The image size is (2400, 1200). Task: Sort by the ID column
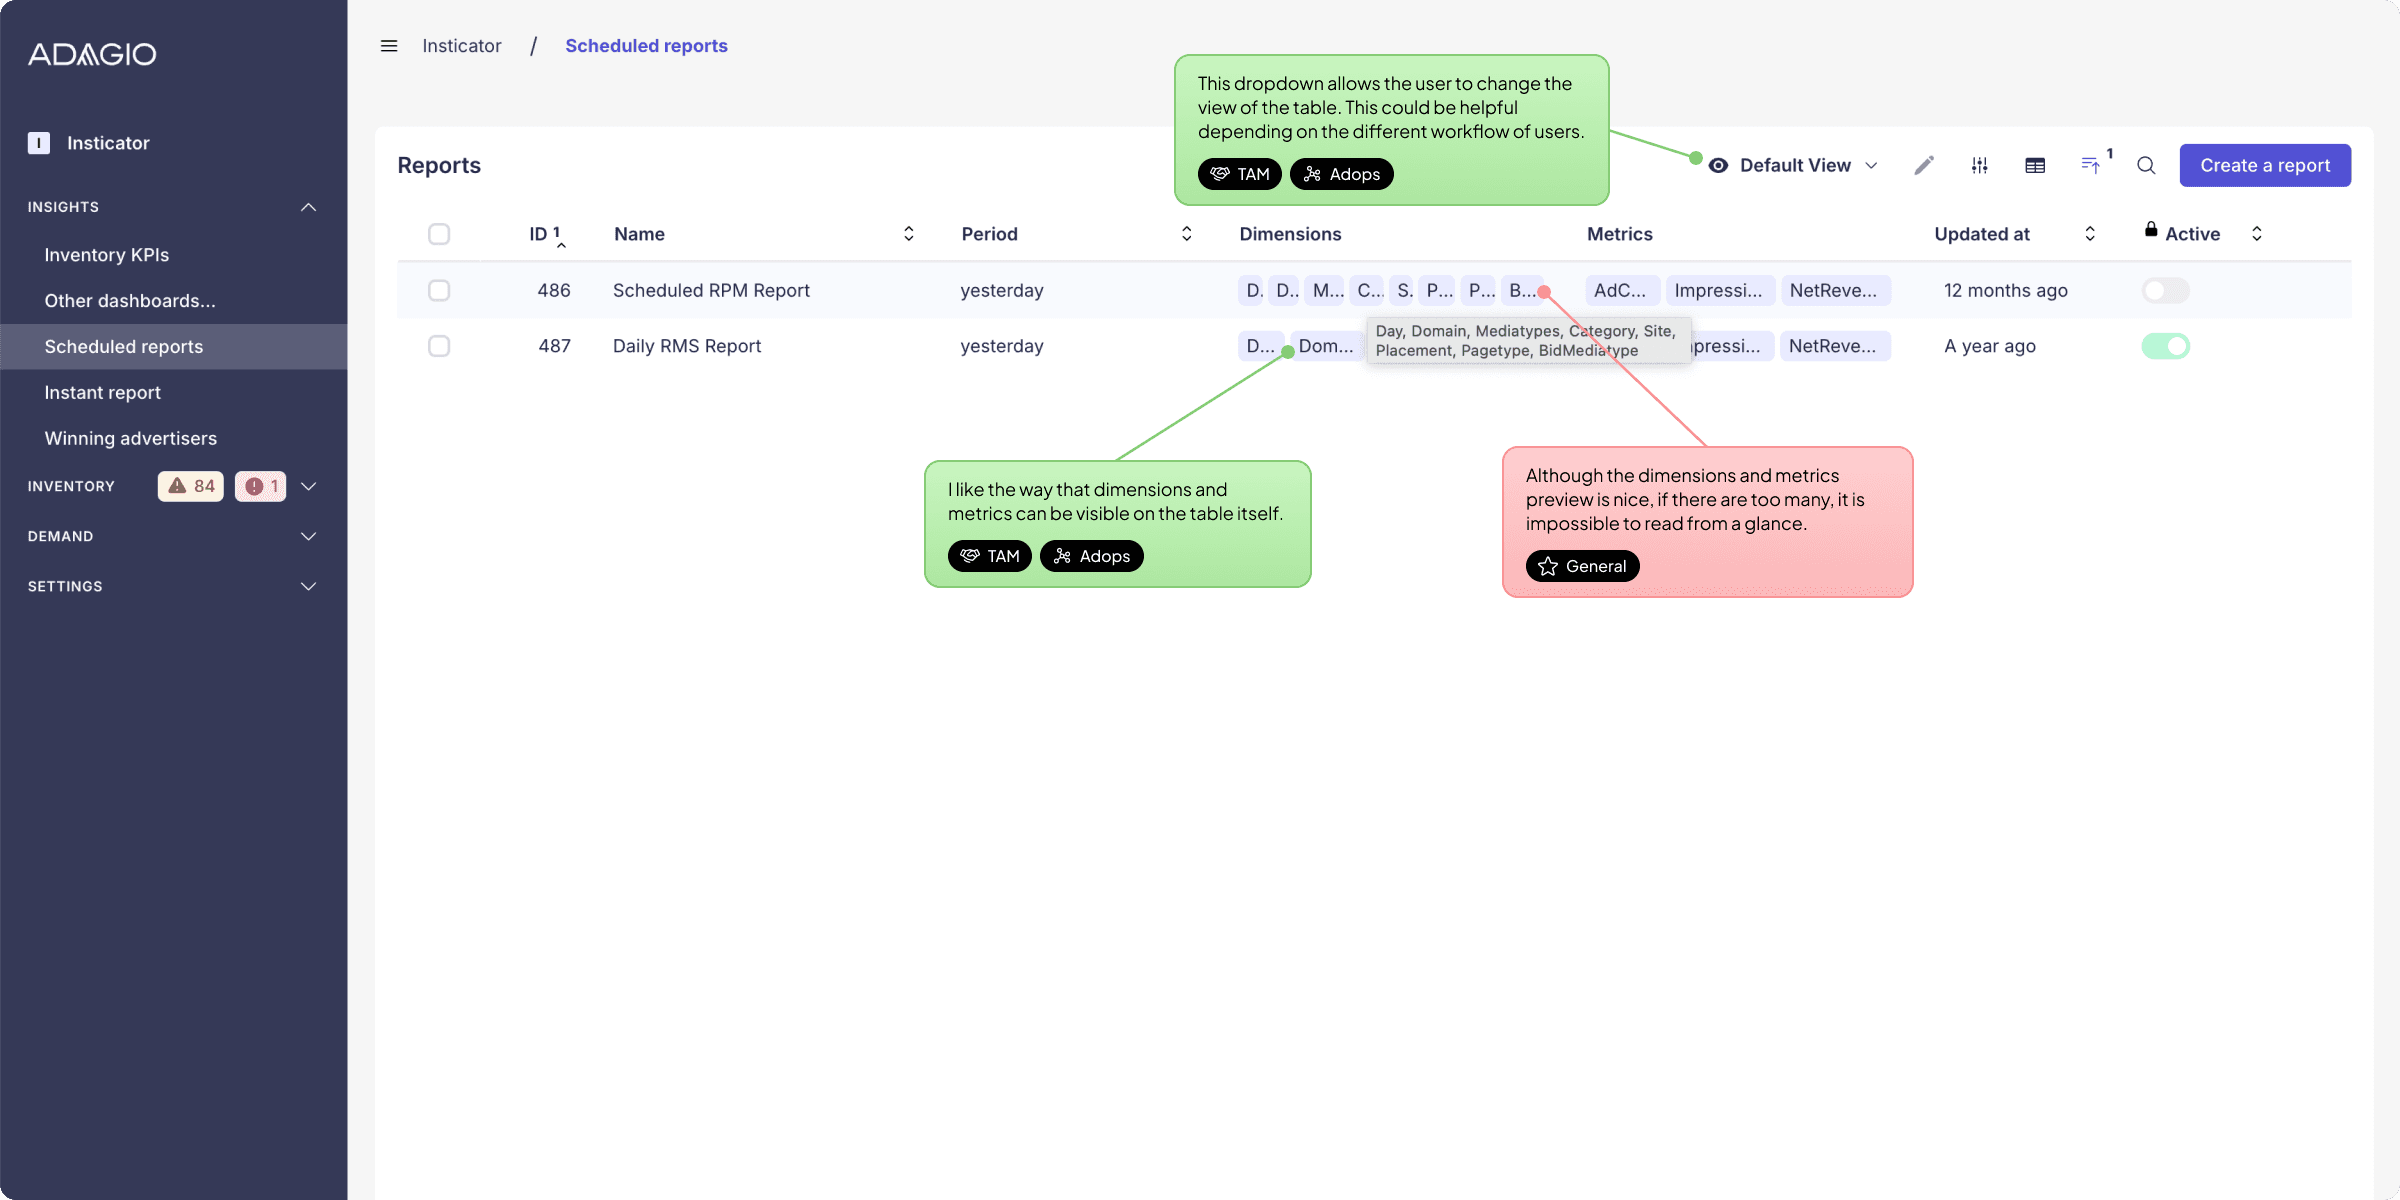(547, 234)
